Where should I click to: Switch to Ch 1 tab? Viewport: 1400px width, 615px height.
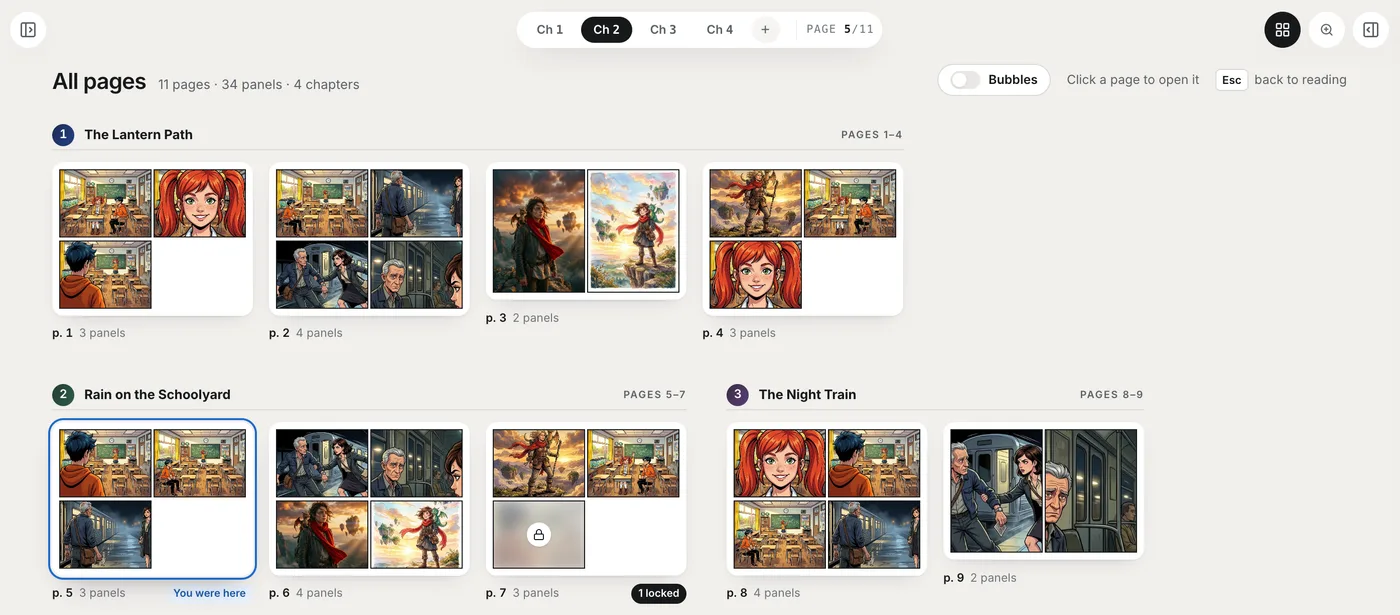coord(550,30)
